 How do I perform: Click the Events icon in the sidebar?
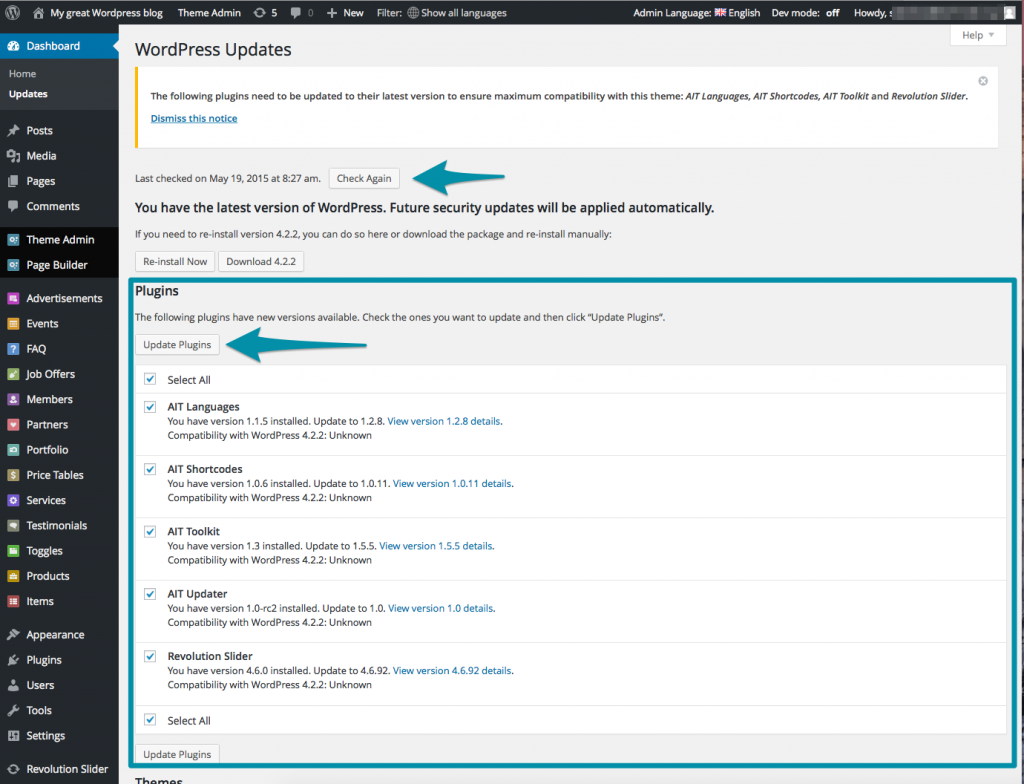pos(13,323)
